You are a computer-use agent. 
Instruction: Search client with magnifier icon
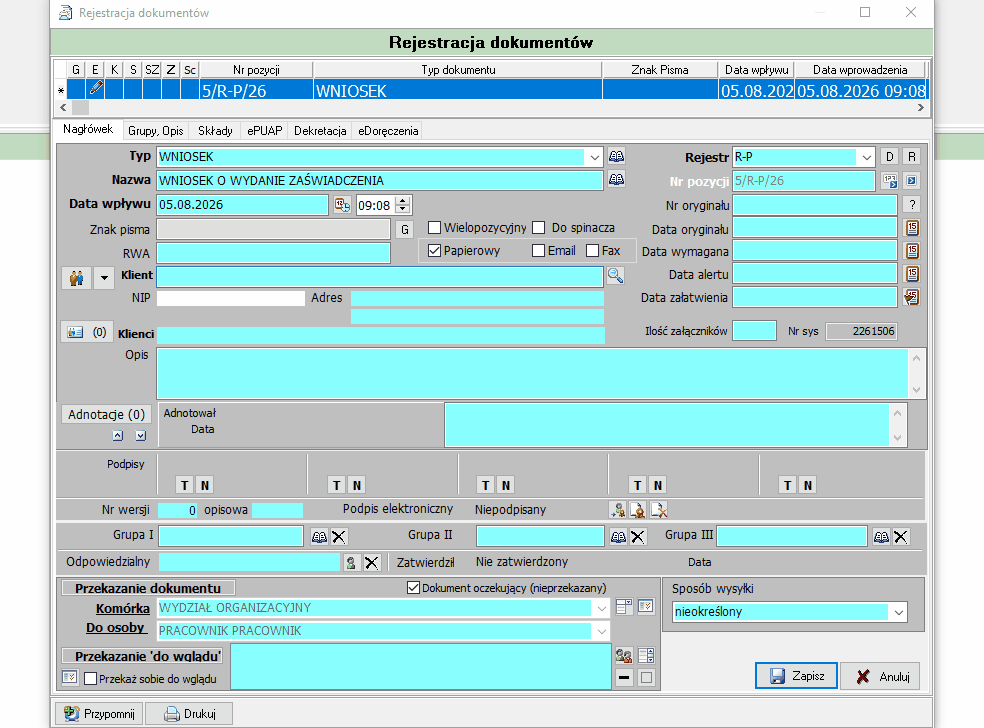tap(615, 276)
